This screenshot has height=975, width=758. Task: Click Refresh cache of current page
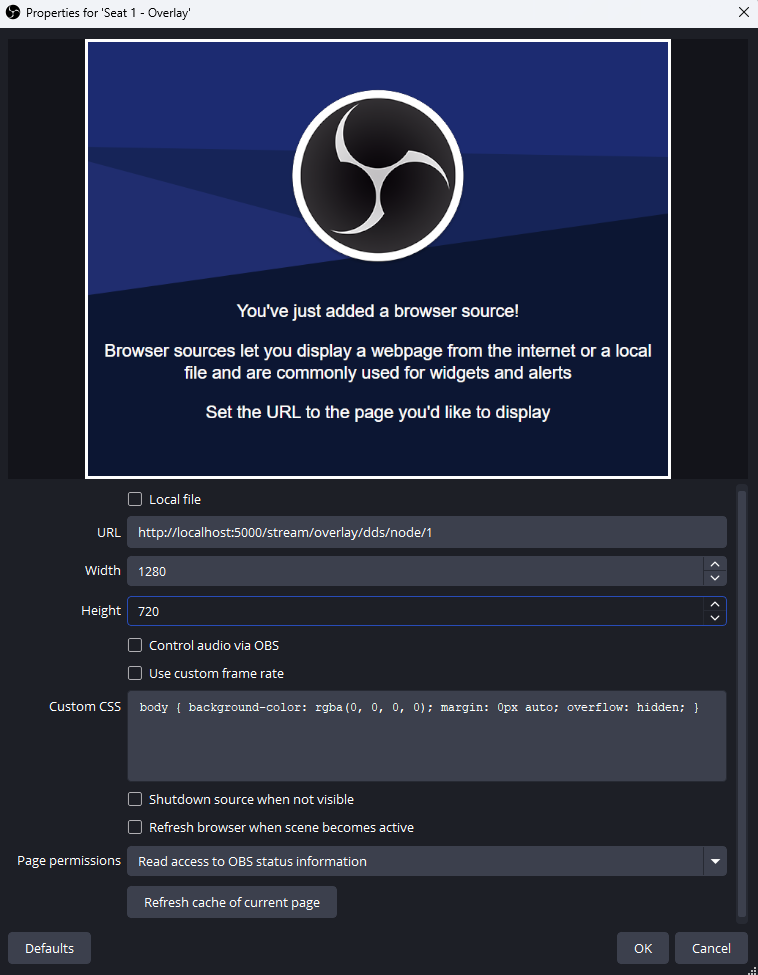tap(232, 902)
